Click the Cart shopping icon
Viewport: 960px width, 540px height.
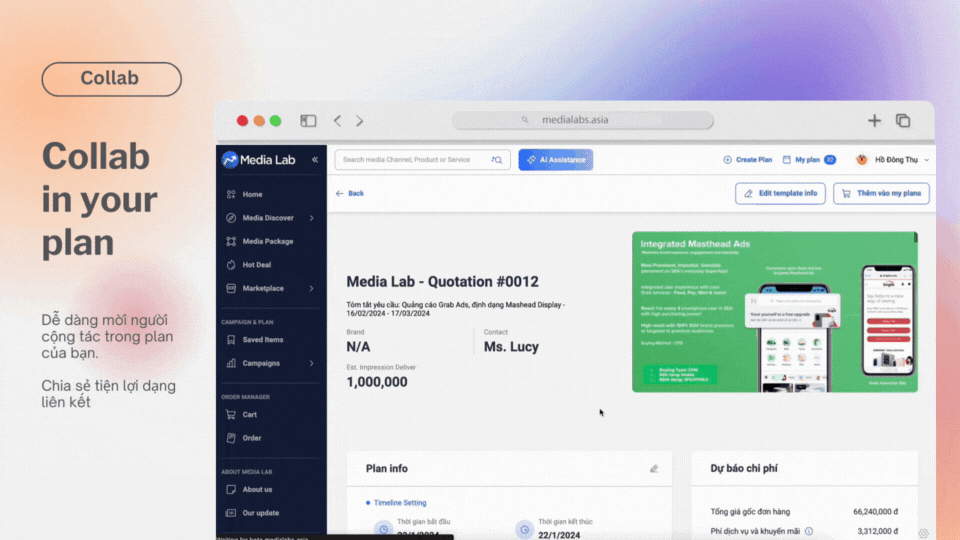tap(231, 414)
